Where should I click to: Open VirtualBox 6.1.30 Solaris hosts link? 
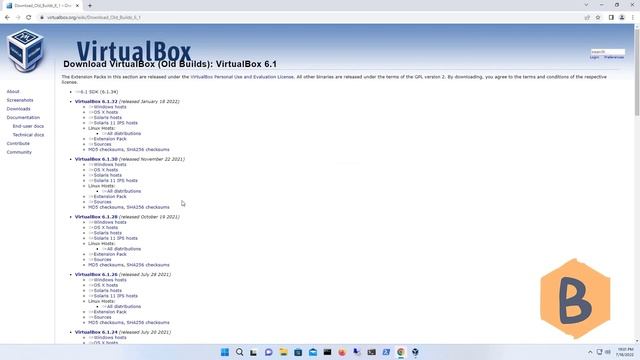coord(105,175)
